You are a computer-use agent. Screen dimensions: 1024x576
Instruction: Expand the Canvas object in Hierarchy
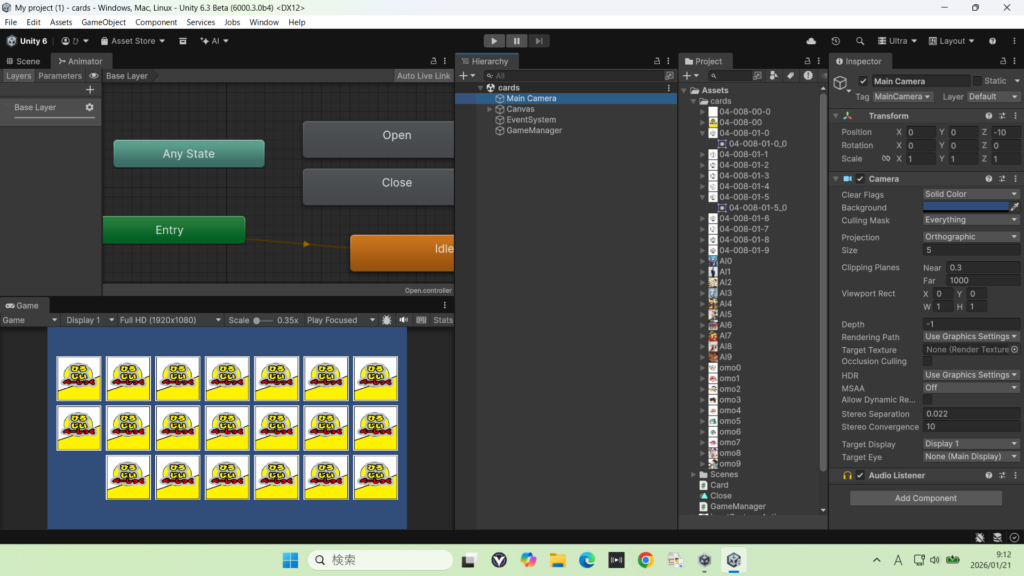point(489,109)
